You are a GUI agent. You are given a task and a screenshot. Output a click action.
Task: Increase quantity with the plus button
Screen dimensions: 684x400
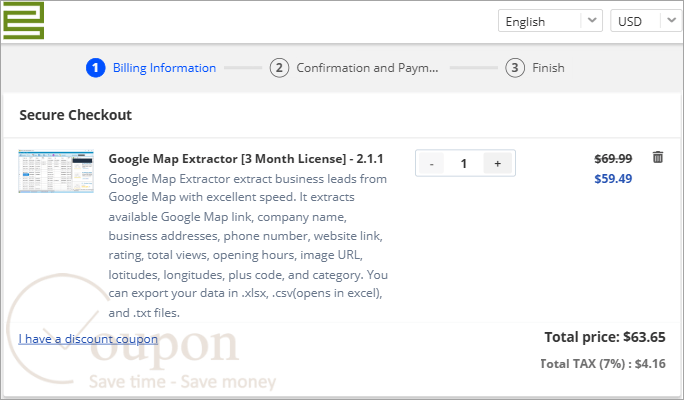pyautogui.click(x=497, y=164)
